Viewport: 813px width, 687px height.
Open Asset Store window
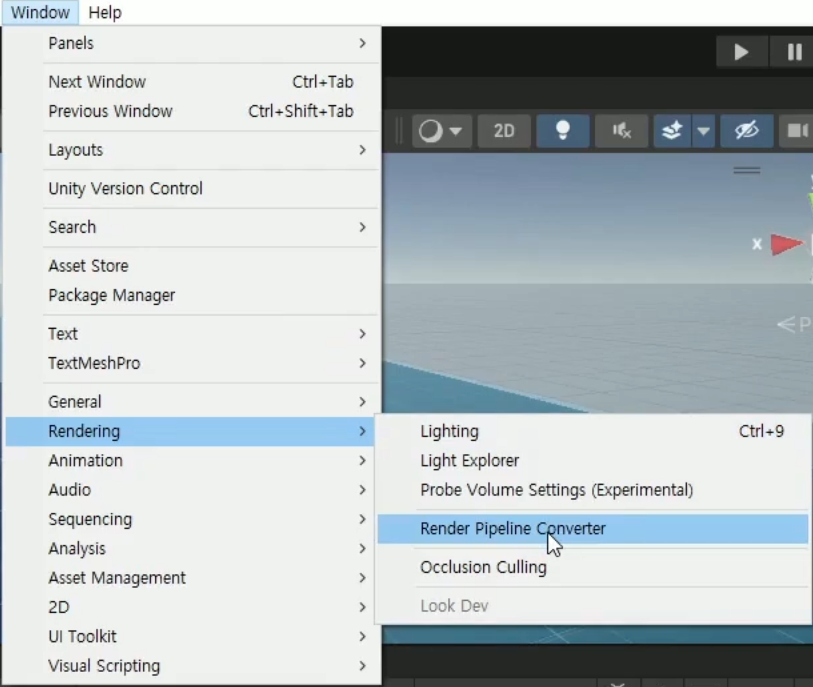click(193, 266)
